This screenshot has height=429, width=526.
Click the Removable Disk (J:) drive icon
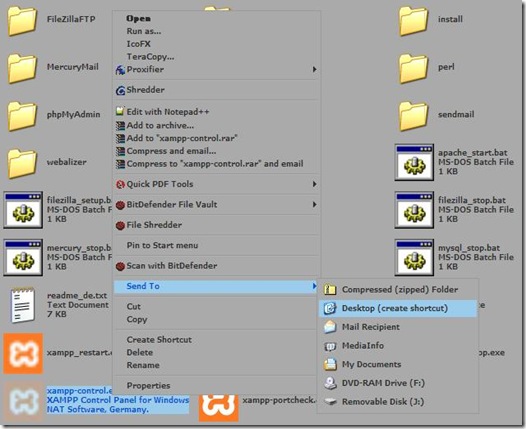click(330, 401)
